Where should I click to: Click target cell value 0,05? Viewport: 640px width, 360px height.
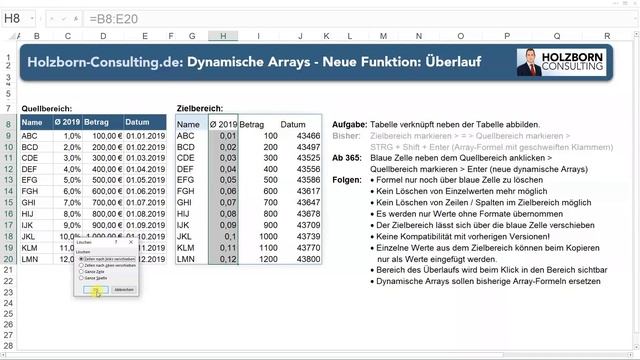[x=223, y=180]
